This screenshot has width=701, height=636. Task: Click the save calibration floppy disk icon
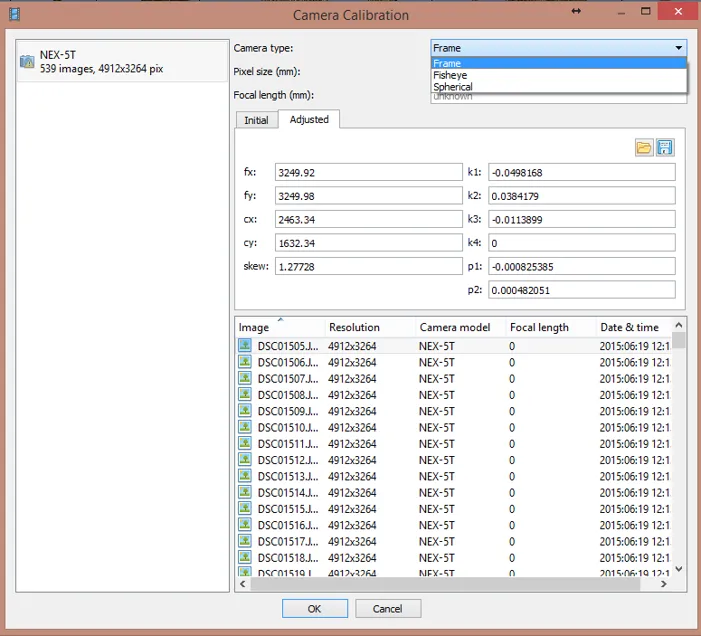664,148
